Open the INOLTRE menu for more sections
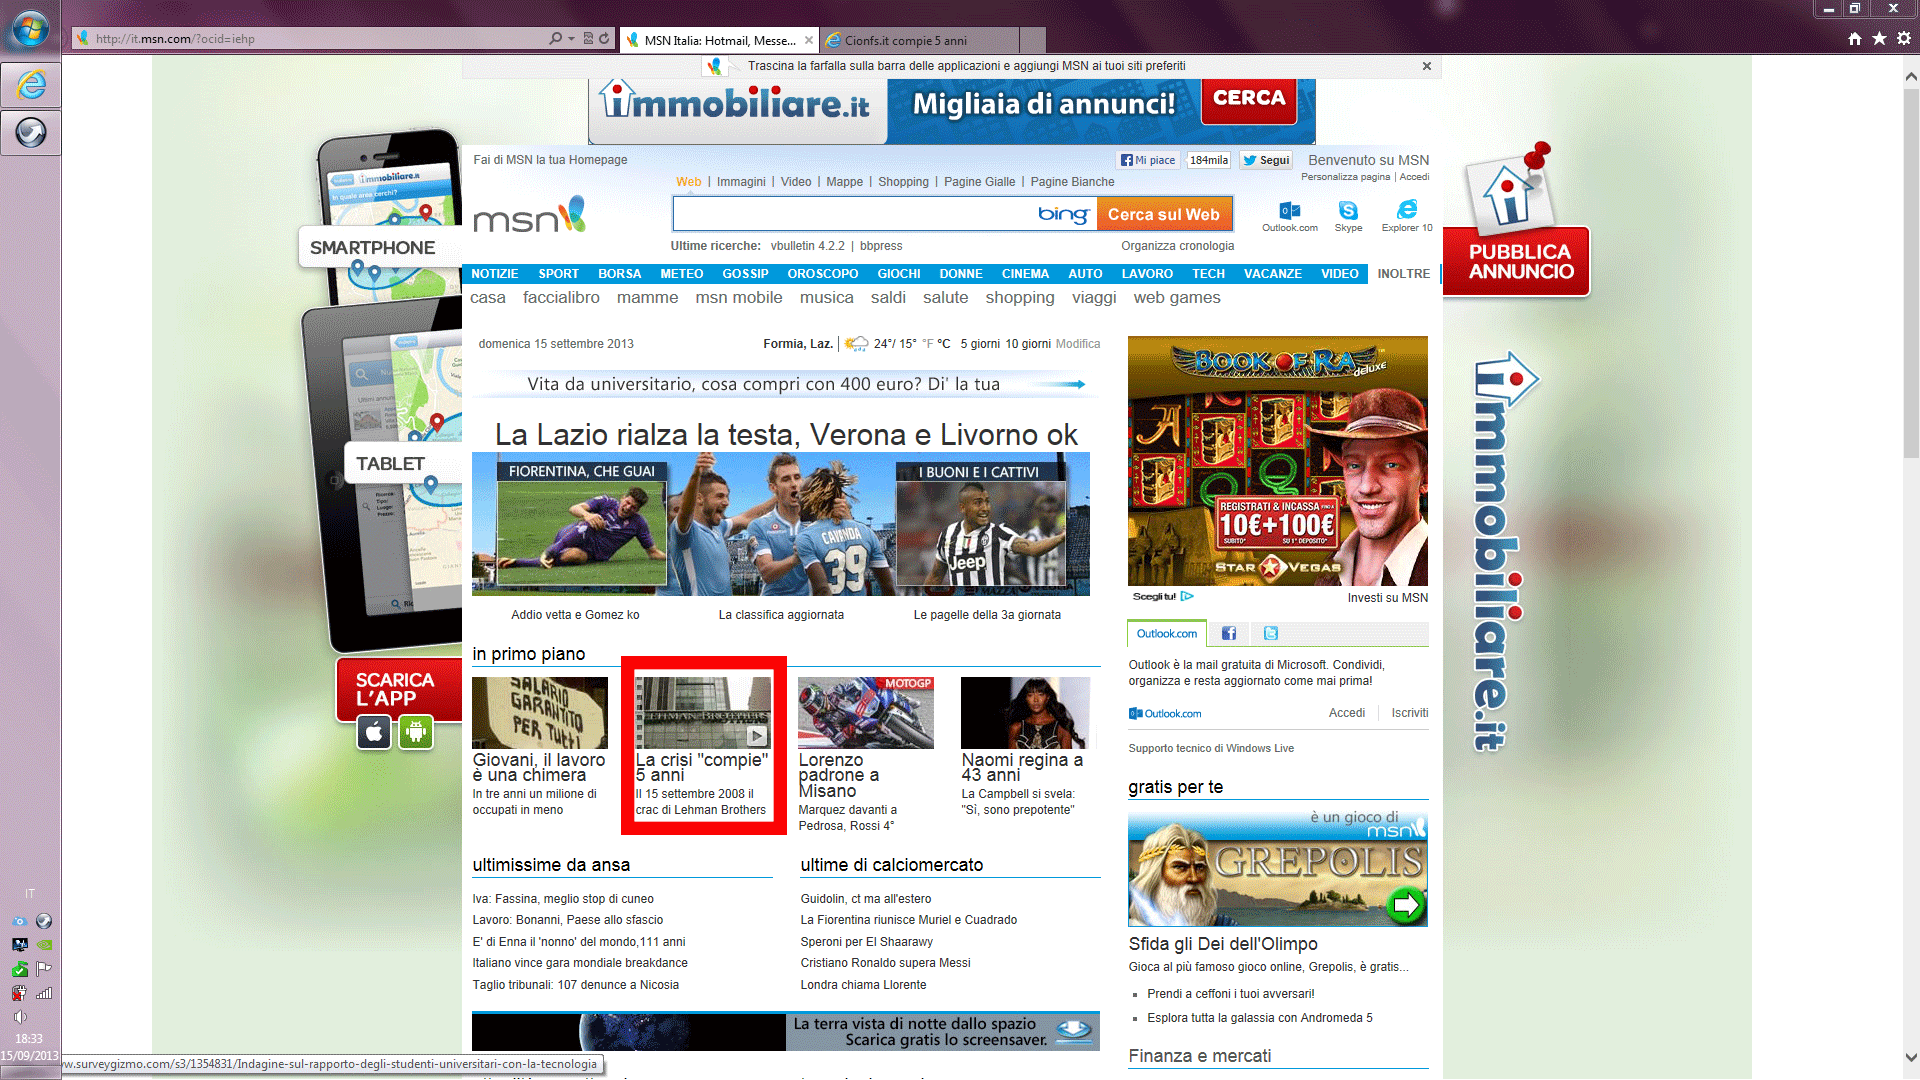Image resolution: width=1920 pixels, height=1080 pixels. point(1403,273)
